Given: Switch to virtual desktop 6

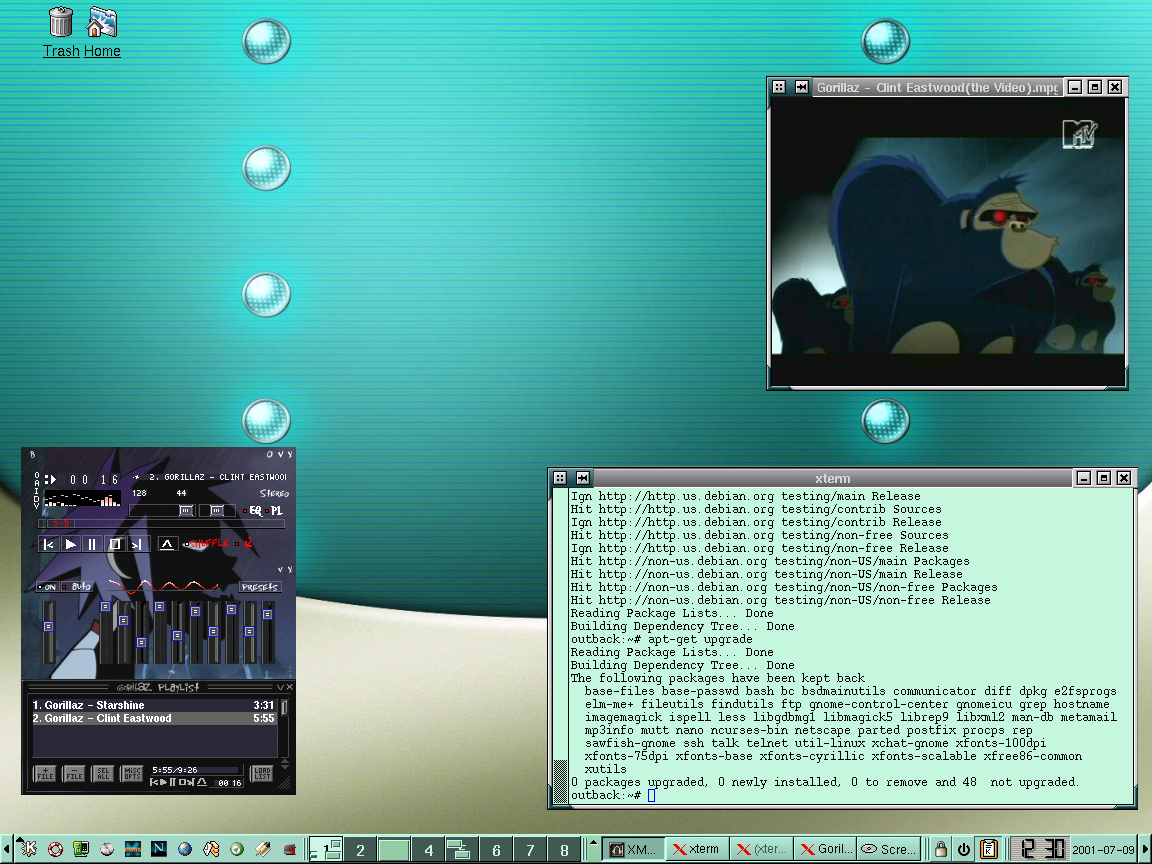Looking at the screenshot, I should pos(497,850).
